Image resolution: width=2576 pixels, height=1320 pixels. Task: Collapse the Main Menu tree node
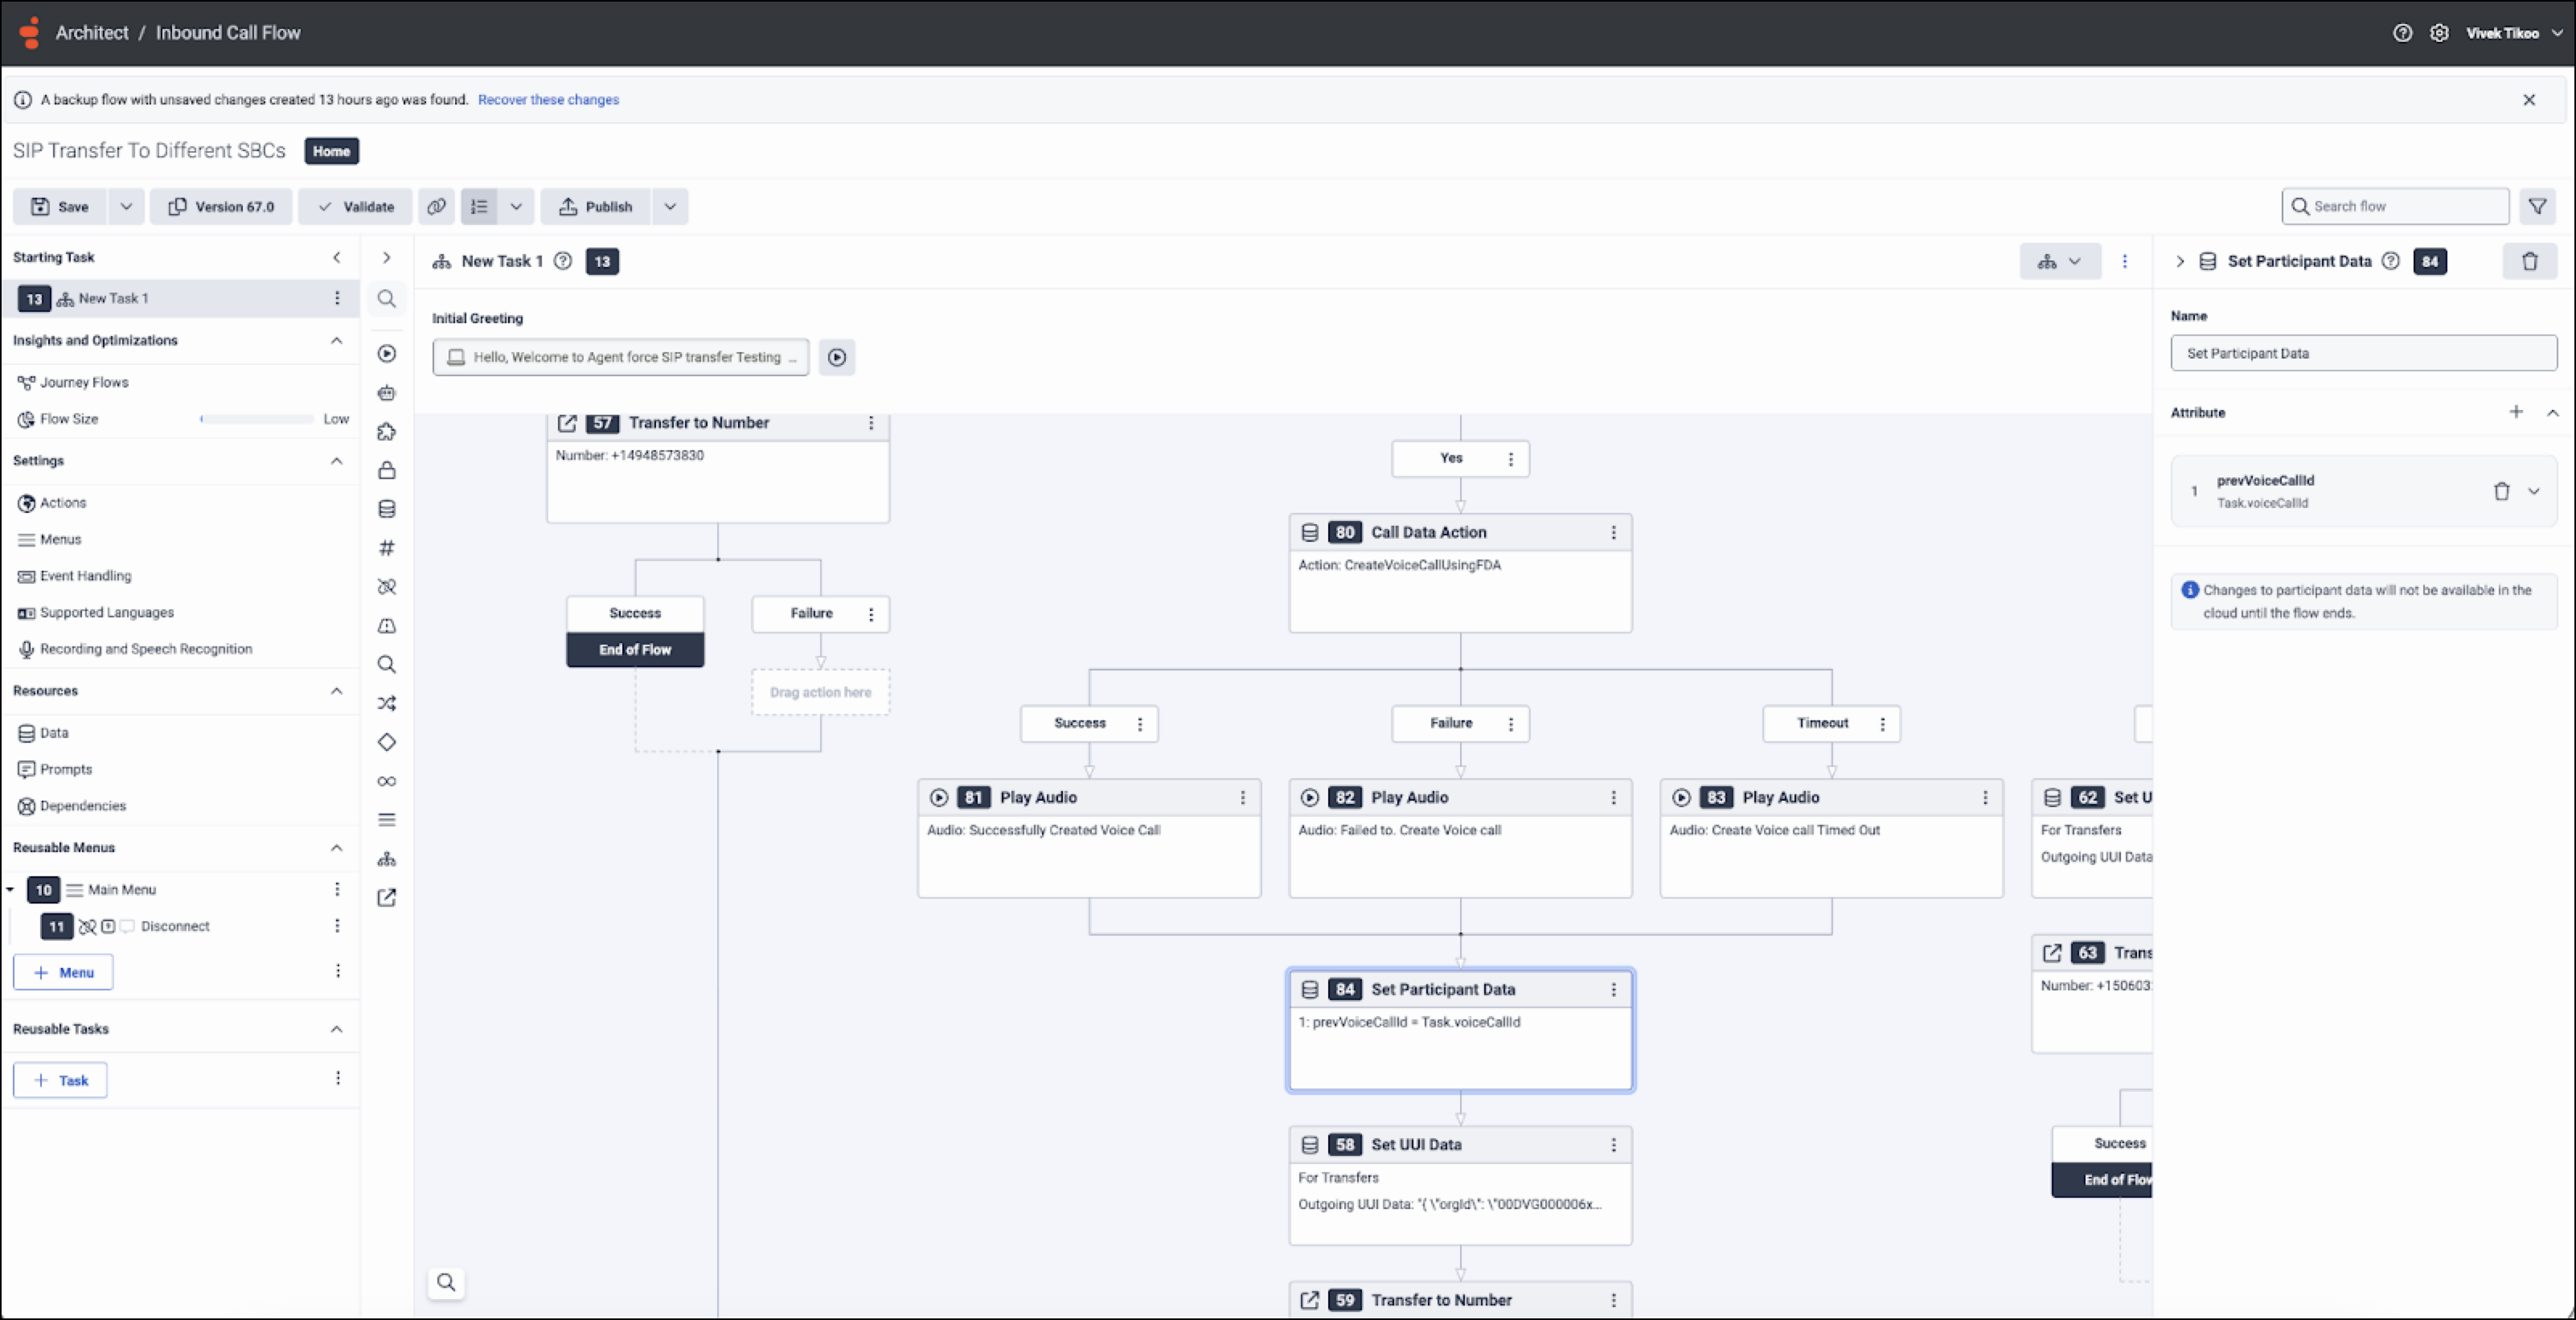click(x=10, y=889)
